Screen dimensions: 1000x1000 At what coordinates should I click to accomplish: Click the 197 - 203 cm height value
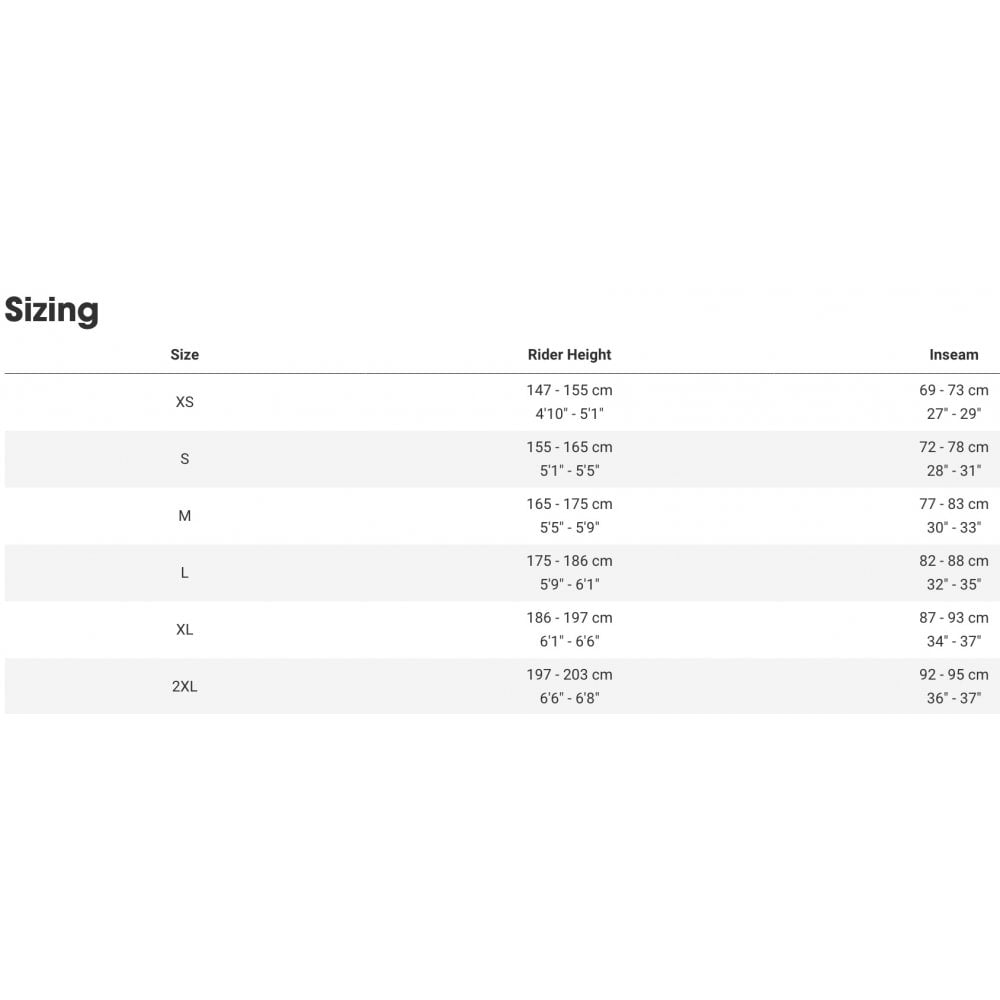click(x=569, y=675)
